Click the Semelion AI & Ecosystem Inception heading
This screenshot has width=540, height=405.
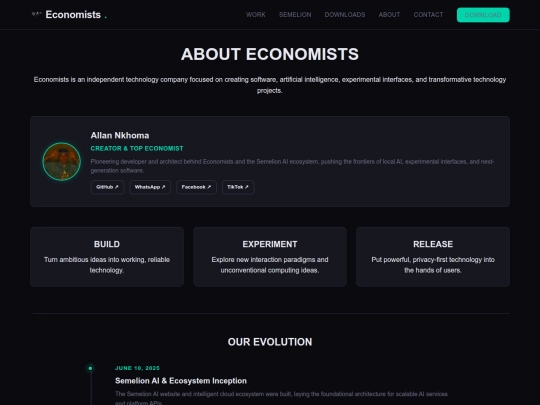[x=181, y=381]
